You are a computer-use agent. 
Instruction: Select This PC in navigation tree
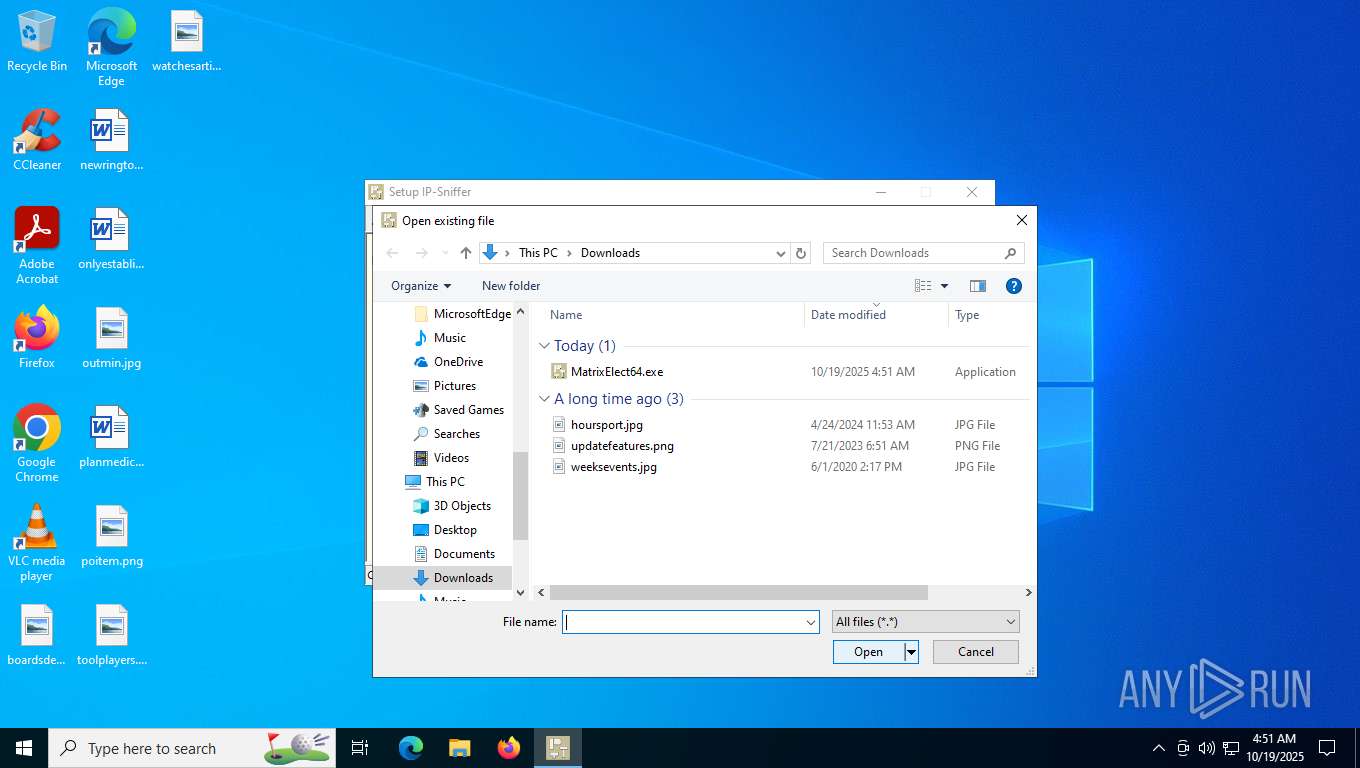[435, 482]
